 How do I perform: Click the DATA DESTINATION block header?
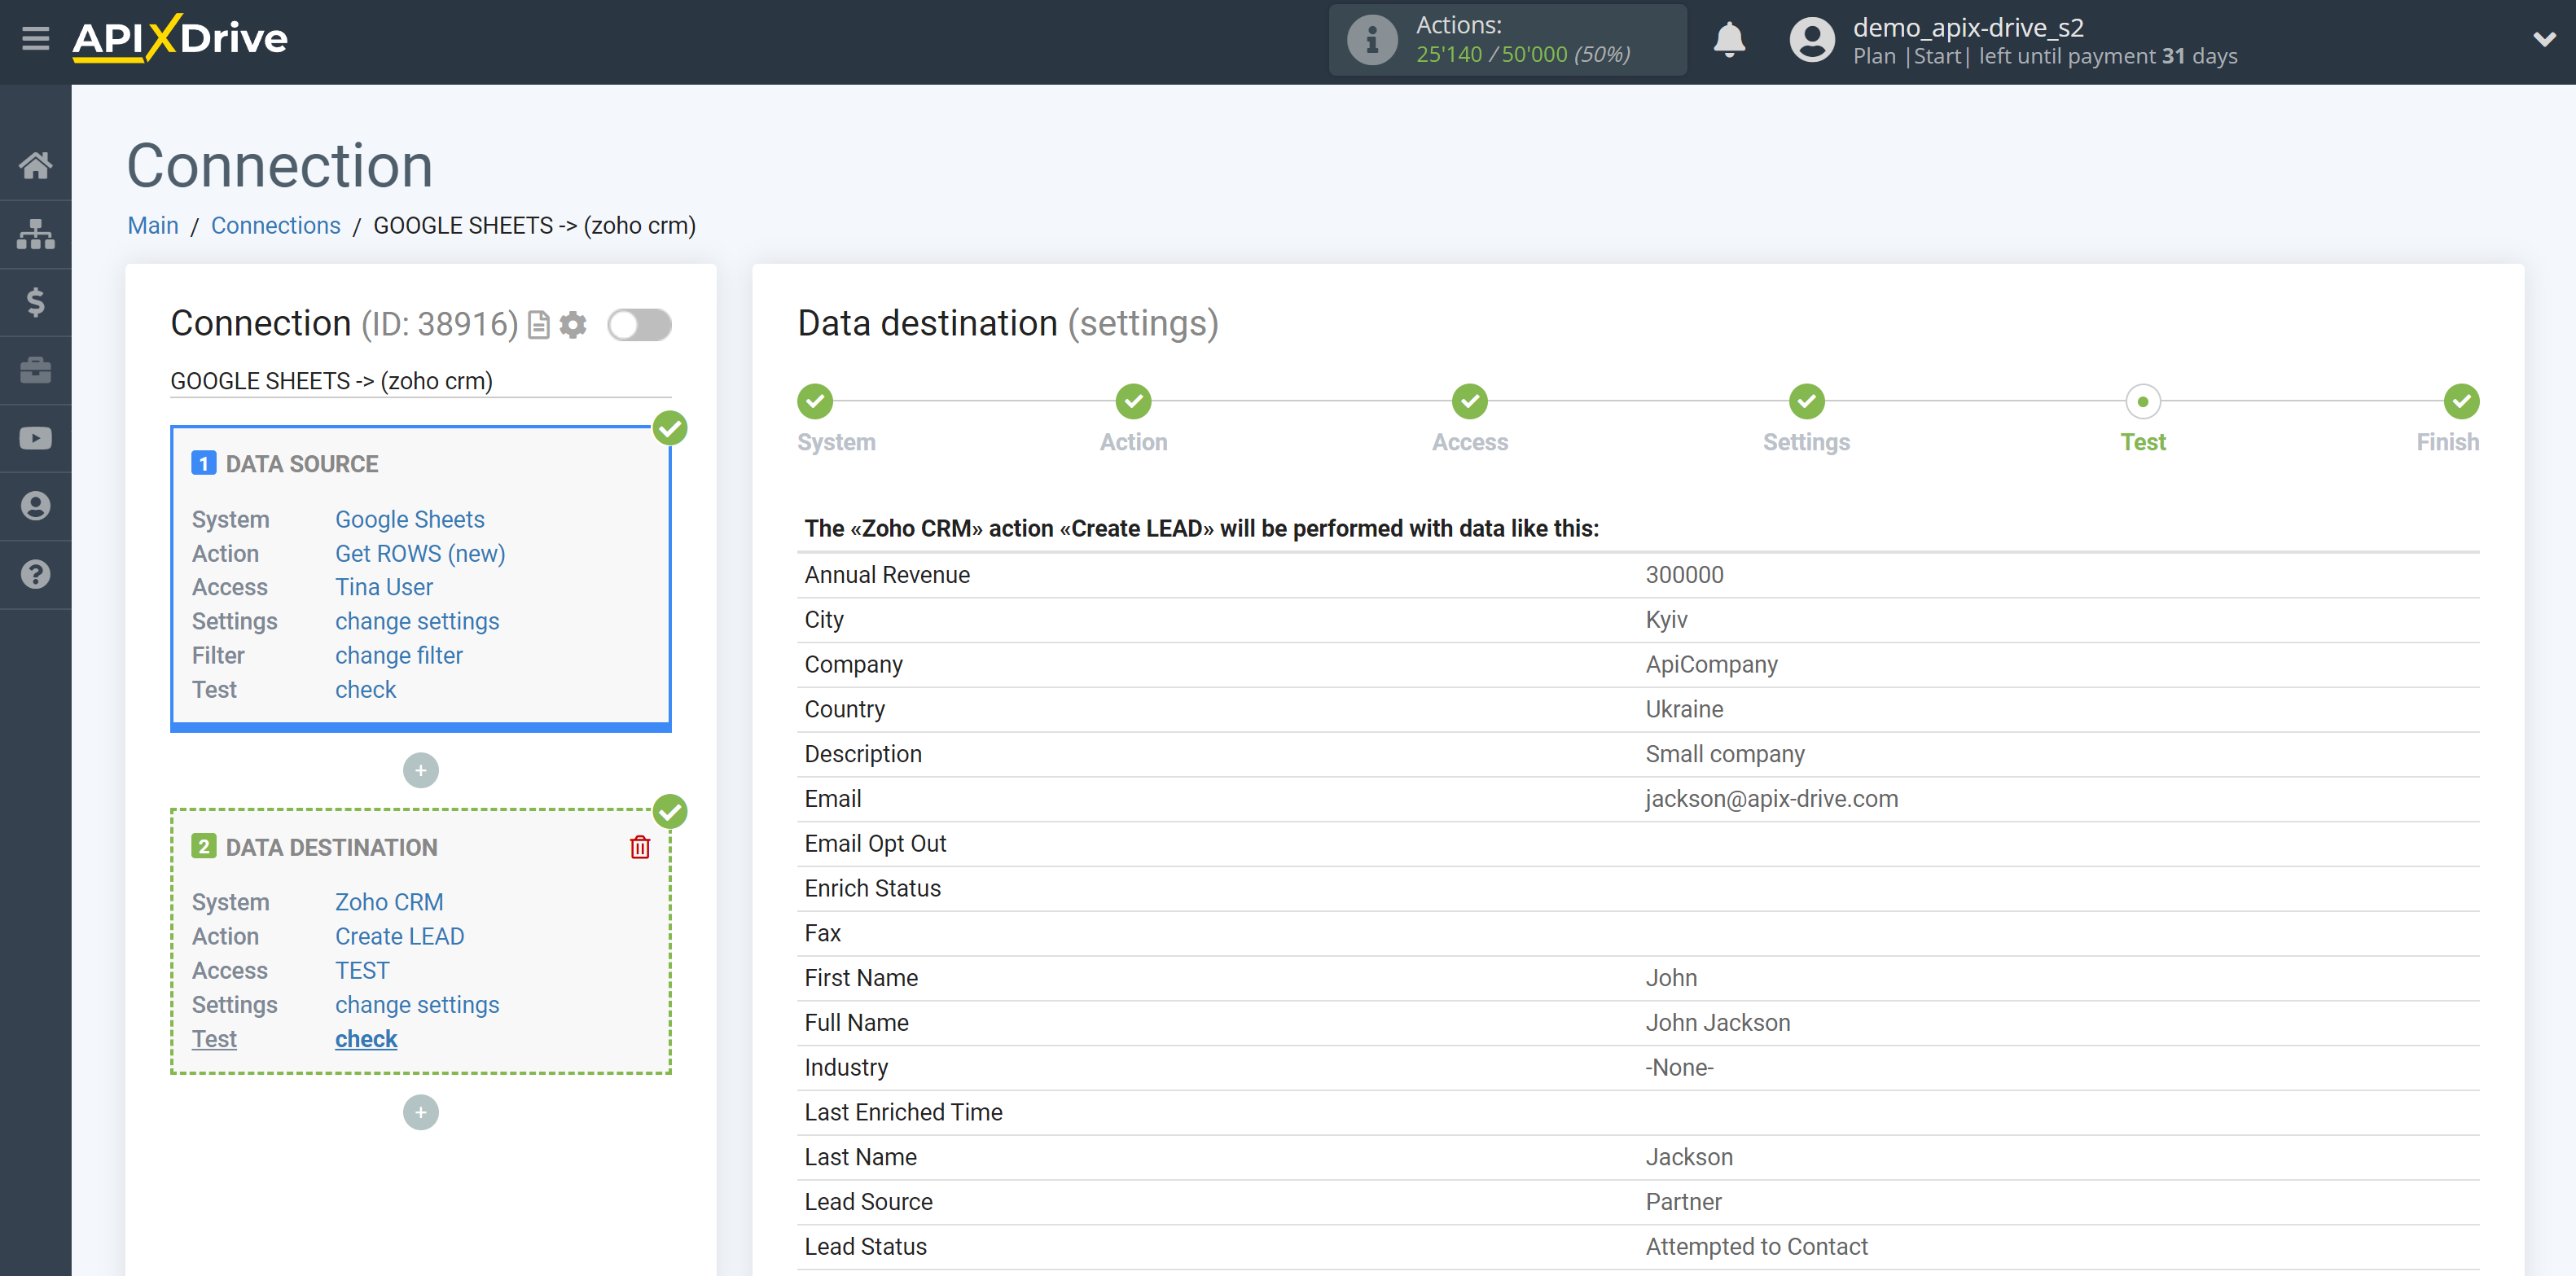(x=332, y=847)
